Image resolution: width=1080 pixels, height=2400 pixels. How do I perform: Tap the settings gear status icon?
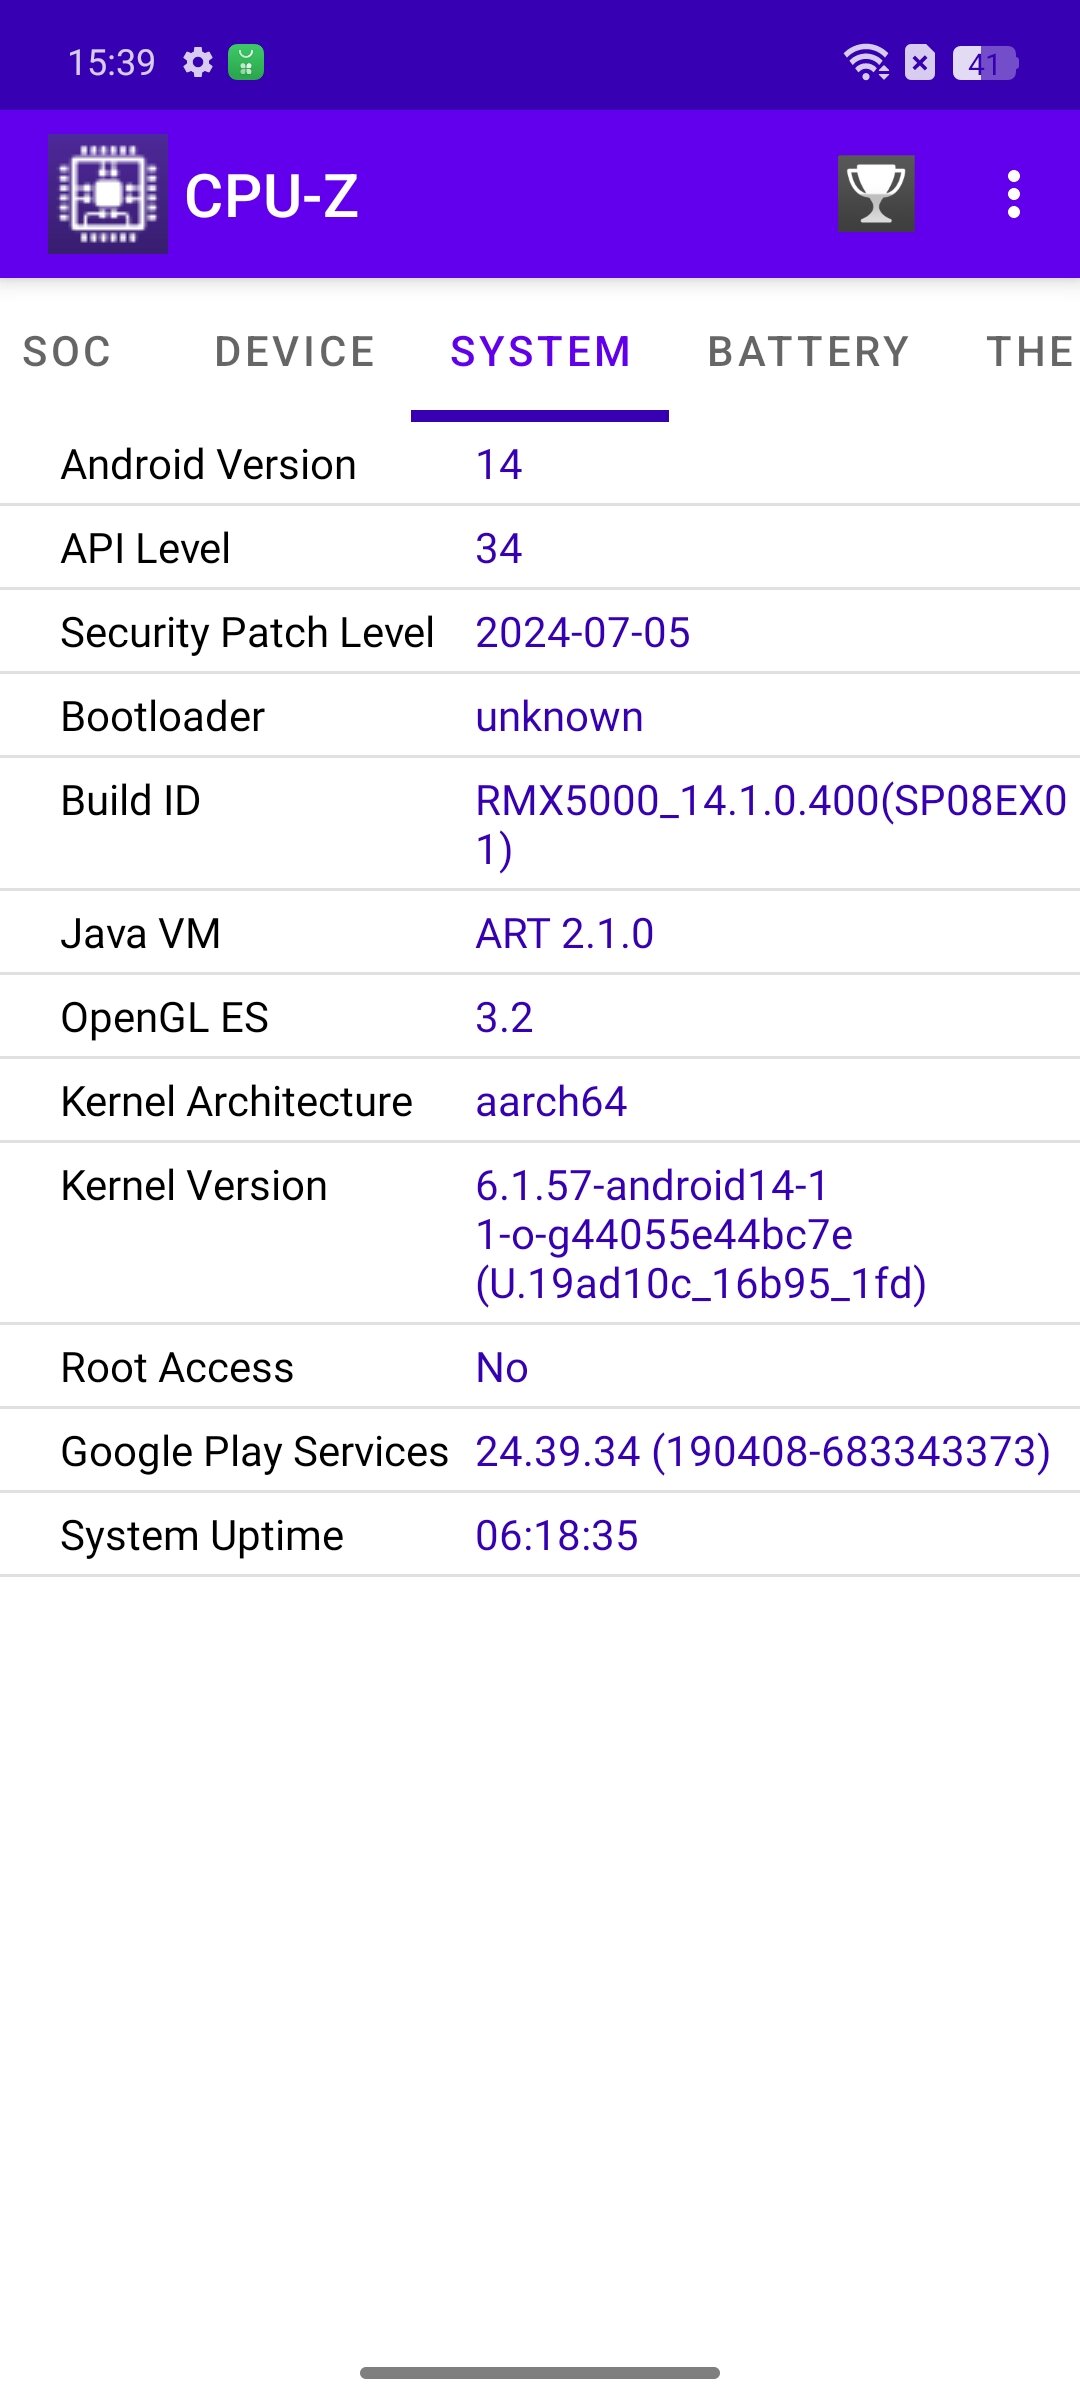[x=198, y=63]
